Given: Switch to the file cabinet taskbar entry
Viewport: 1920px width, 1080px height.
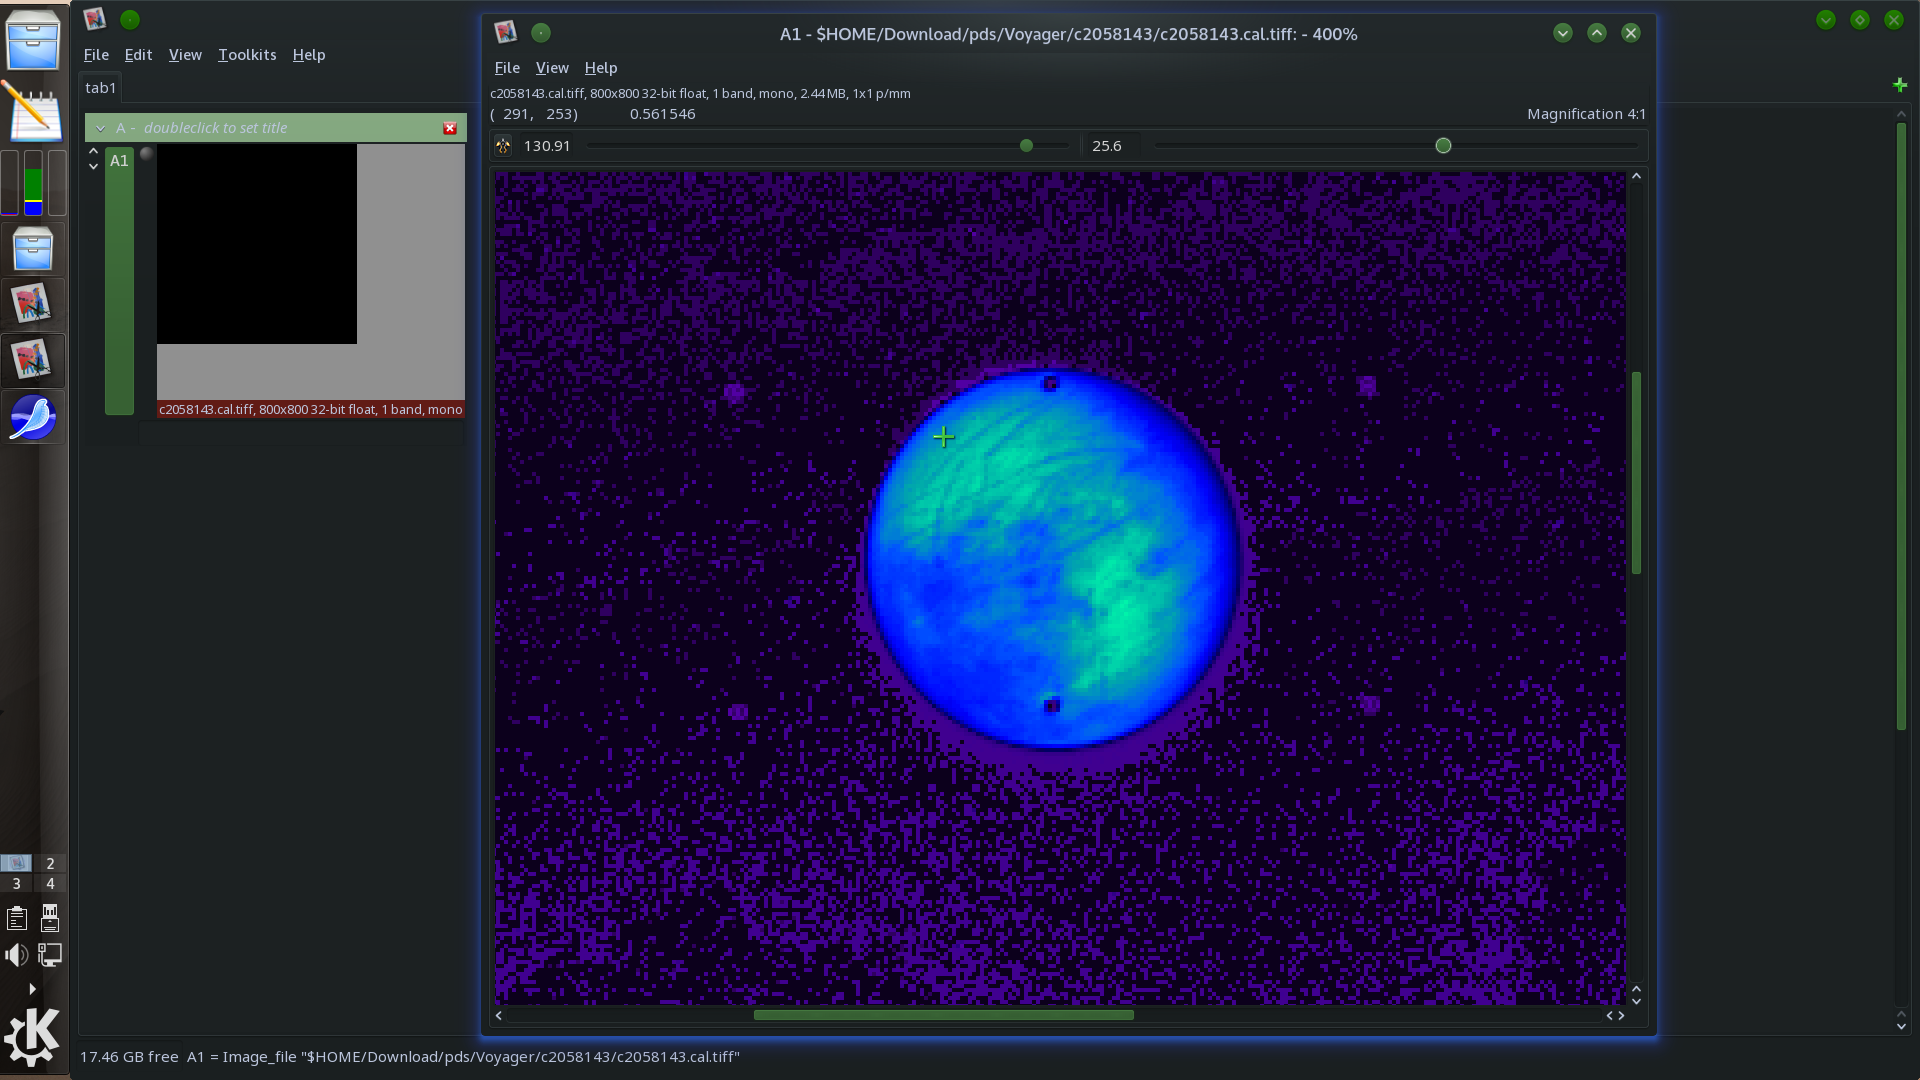Looking at the screenshot, I should tap(33, 248).
